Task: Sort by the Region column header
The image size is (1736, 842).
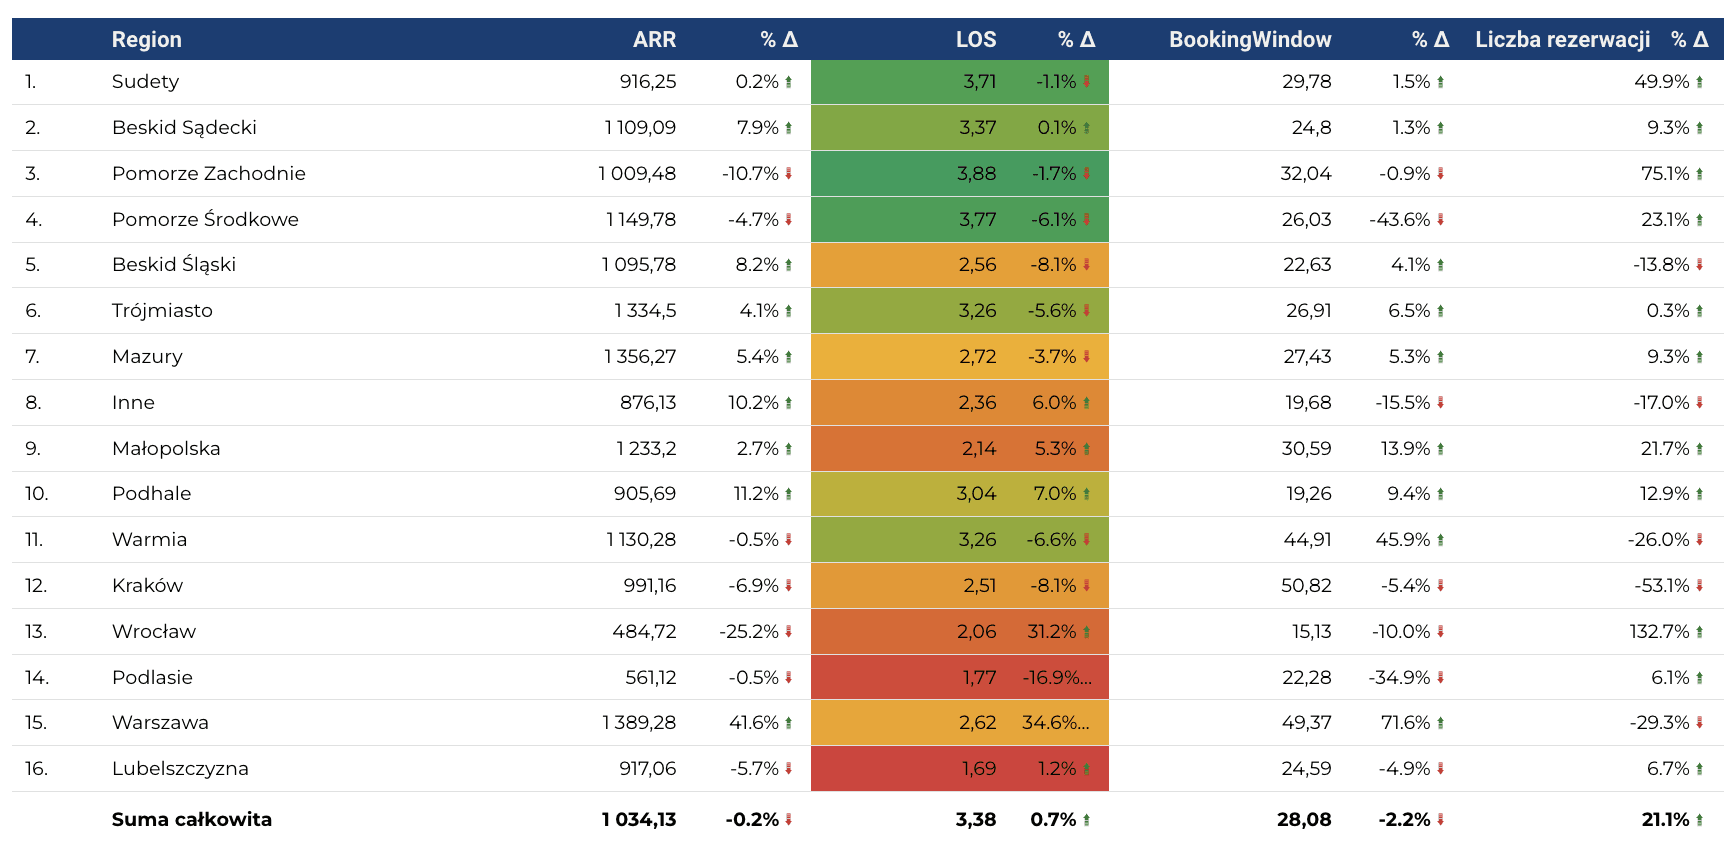Action: (x=147, y=40)
